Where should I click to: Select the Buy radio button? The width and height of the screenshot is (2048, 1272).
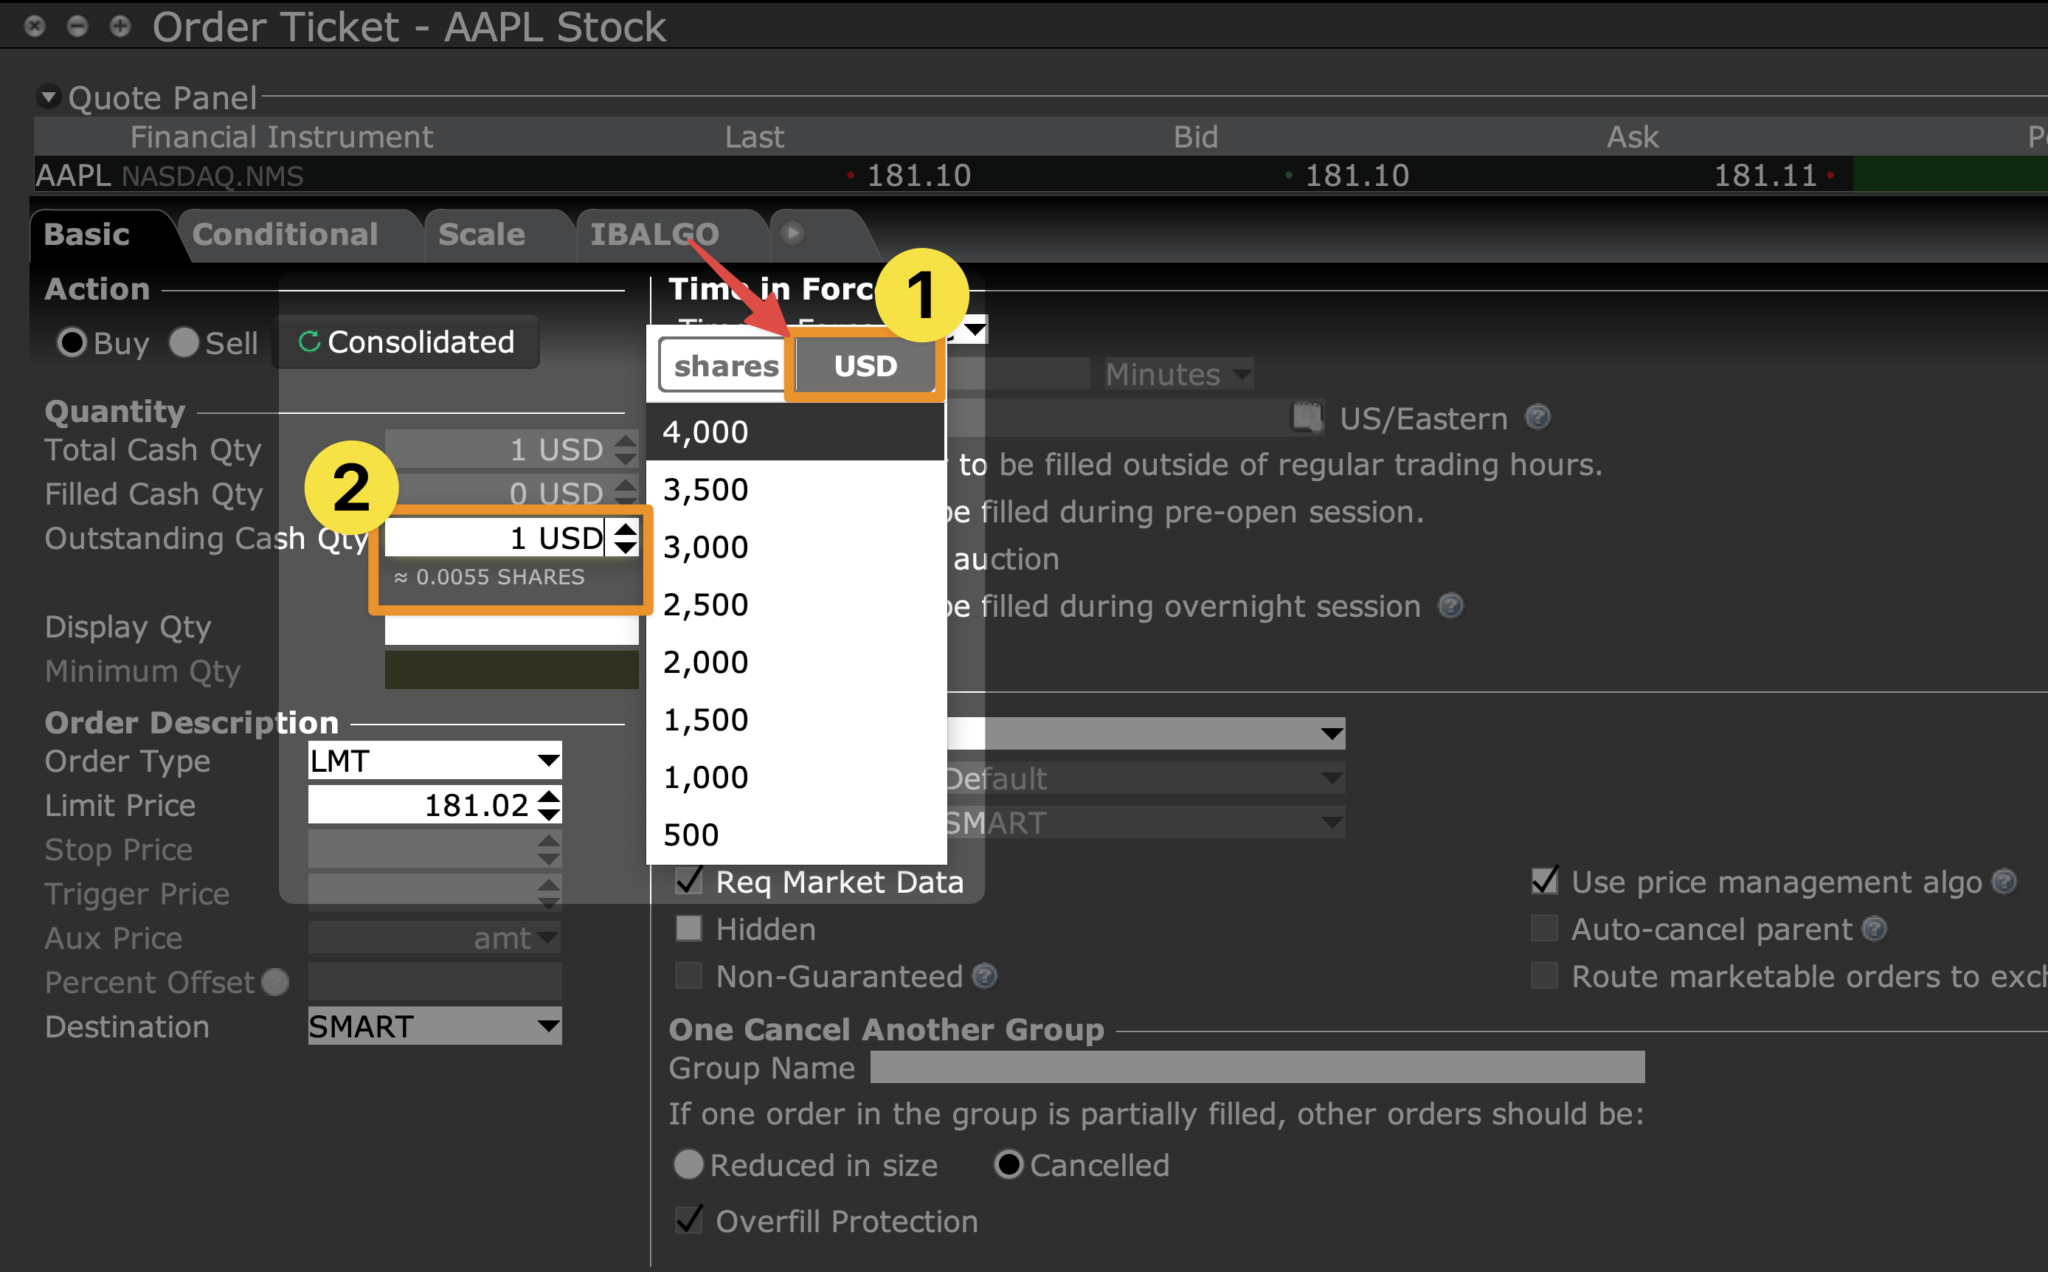point(72,343)
